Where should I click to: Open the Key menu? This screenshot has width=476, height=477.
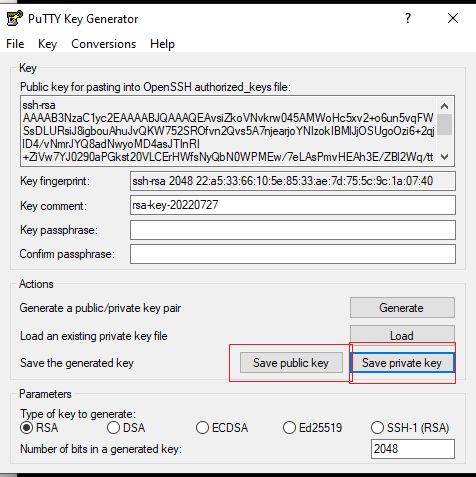pyautogui.click(x=47, y=44)
